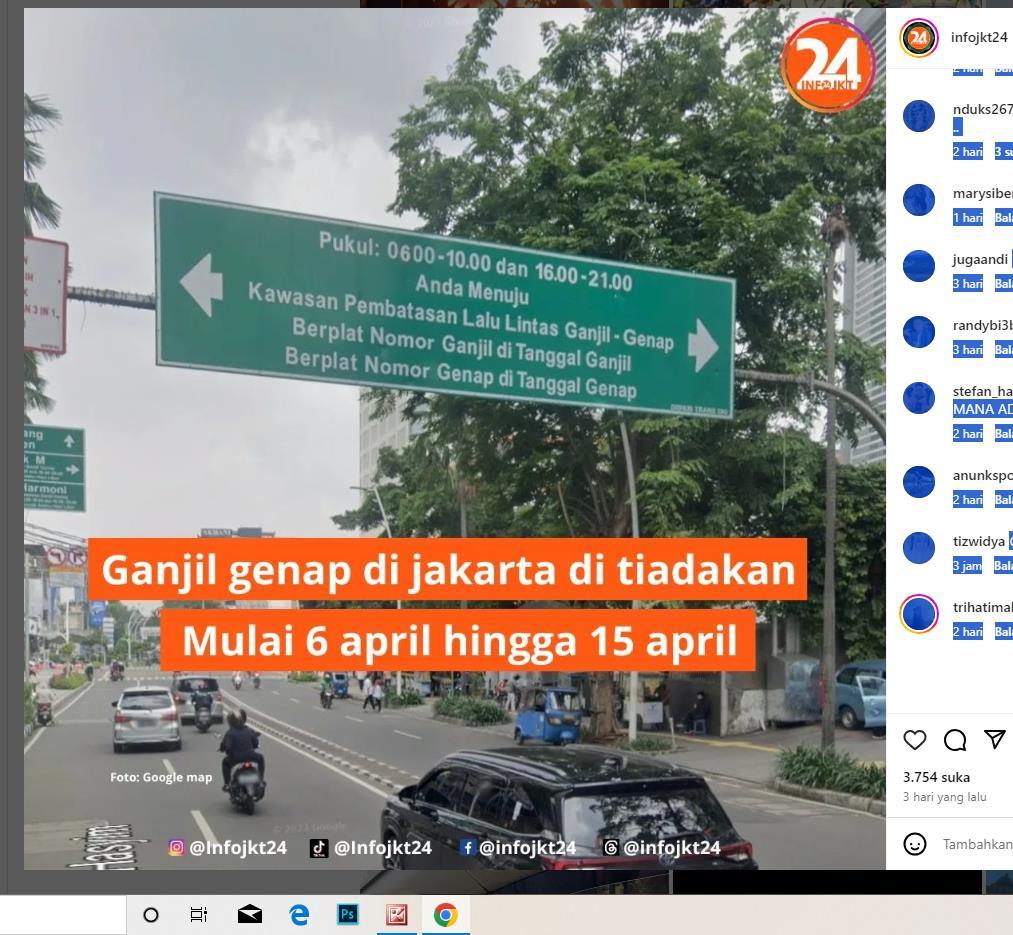Click trihatimal's story-ringed avatar
This screenshot has height=935, width=1013.
click(x=919, y=613)
